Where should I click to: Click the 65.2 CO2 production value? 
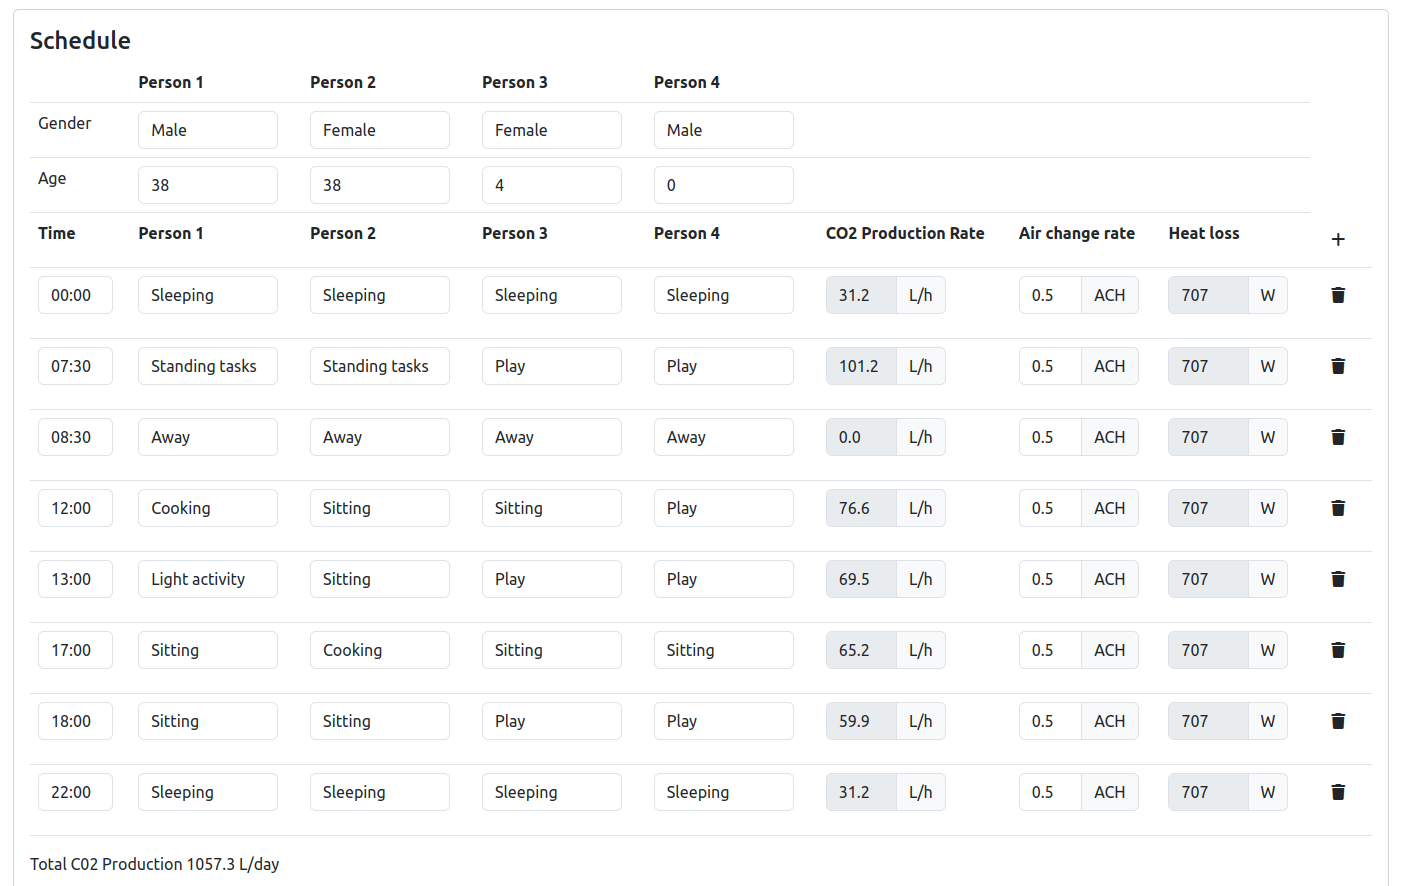861,650
